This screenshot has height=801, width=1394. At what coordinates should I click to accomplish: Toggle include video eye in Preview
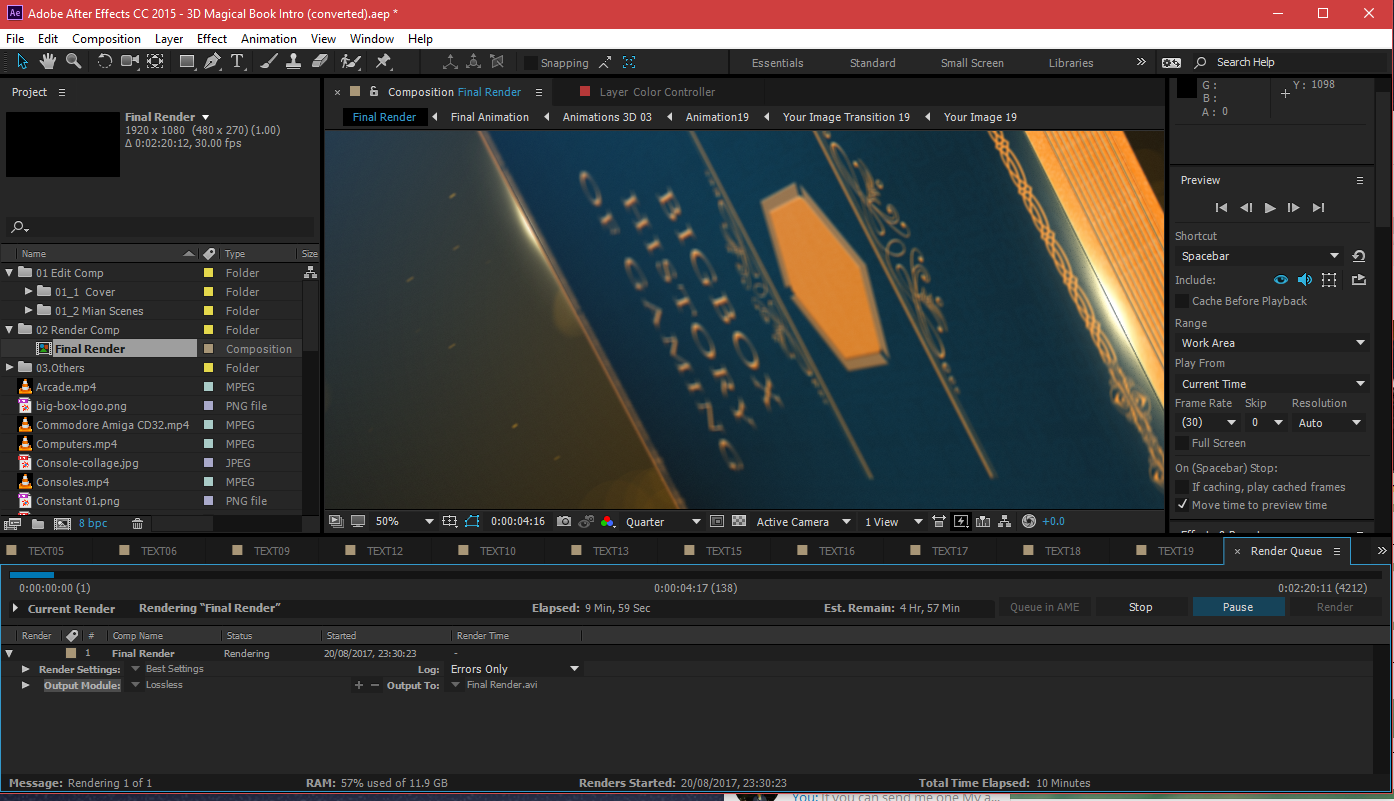coord(1280,280)
